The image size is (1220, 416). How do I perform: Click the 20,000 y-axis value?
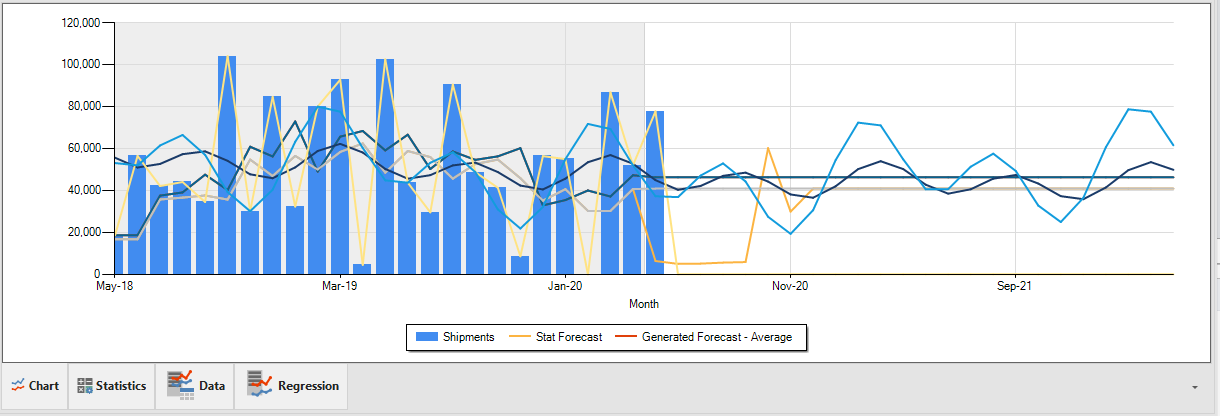coord(85,232)
